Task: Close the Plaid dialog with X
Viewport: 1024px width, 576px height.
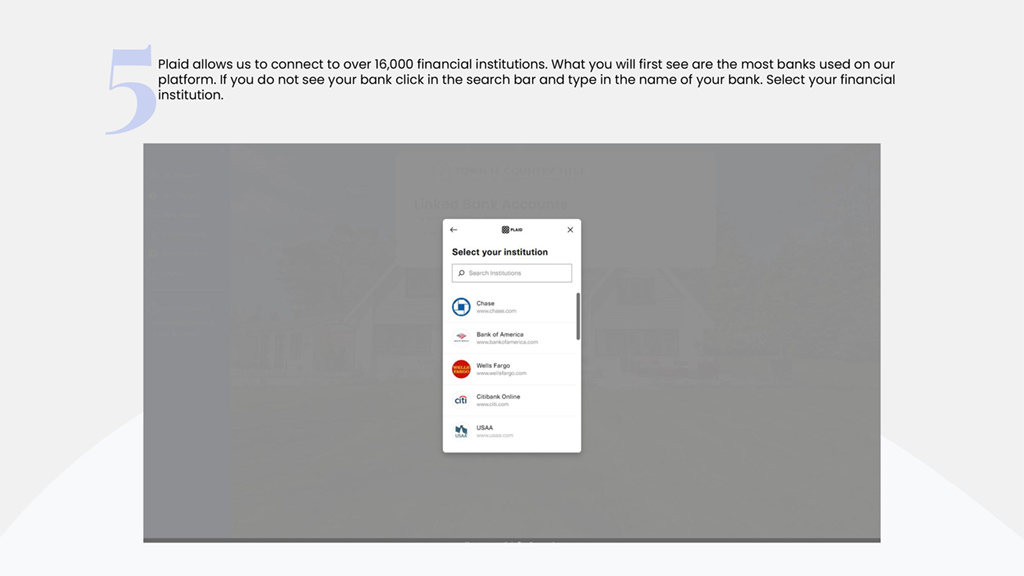Action: point(570,230)
